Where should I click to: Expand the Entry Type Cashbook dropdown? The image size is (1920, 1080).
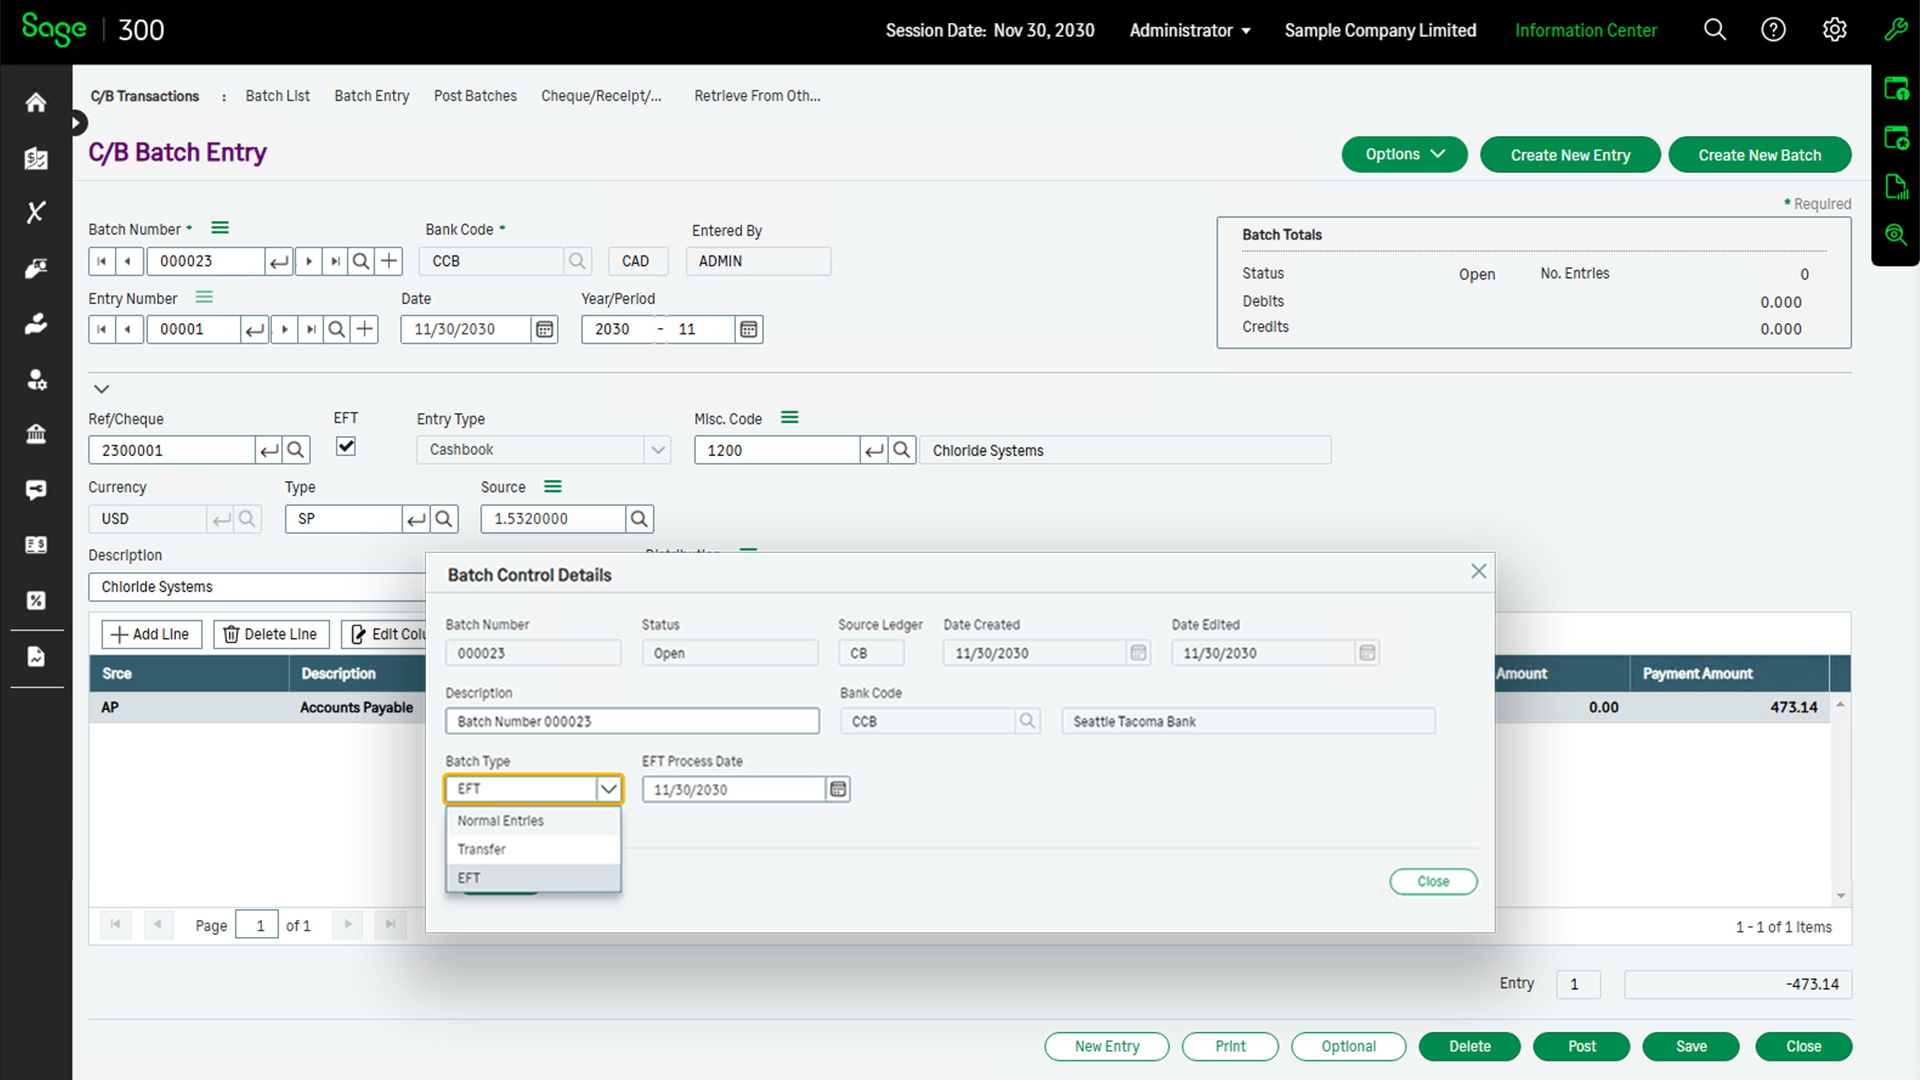point(657,450)
